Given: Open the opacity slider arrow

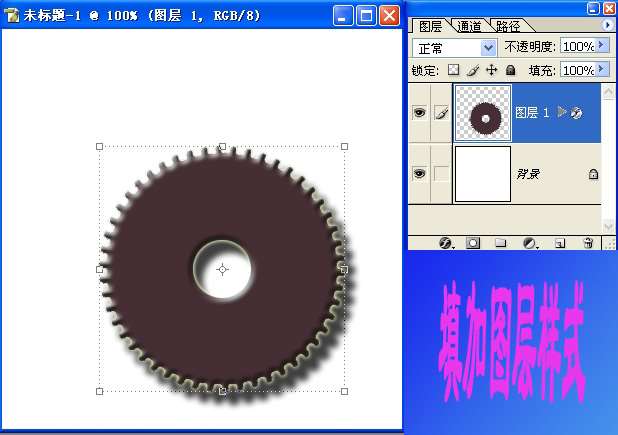Looking at the screenshot, I should 602,45.
